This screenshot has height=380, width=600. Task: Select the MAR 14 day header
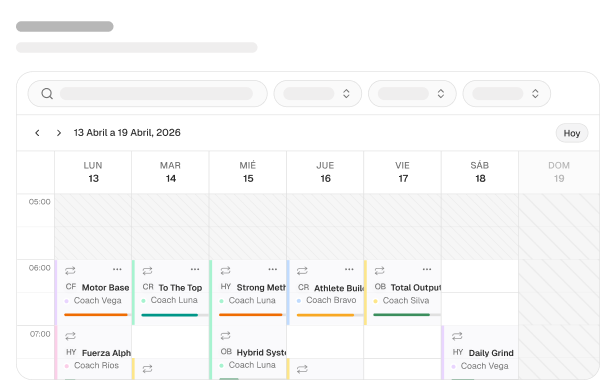pos(170,172)
